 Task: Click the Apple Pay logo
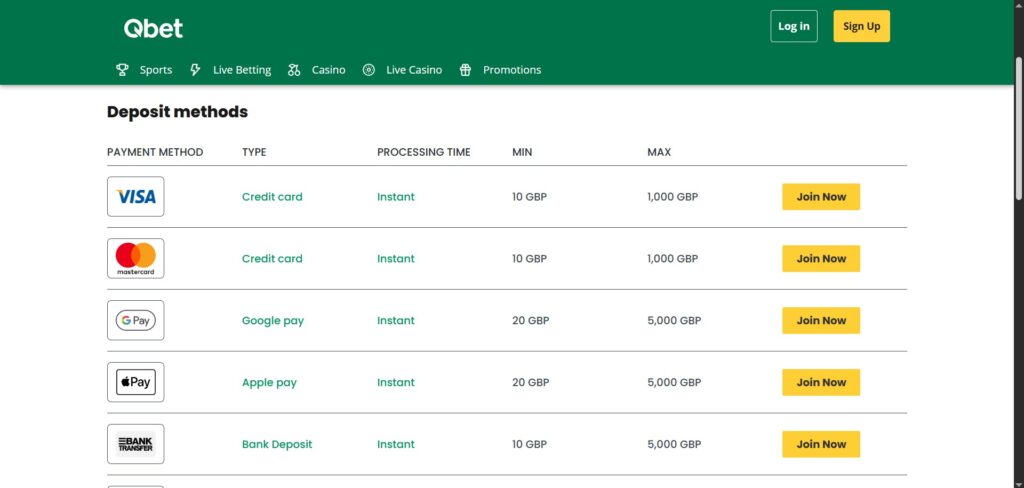click(136, 383)
